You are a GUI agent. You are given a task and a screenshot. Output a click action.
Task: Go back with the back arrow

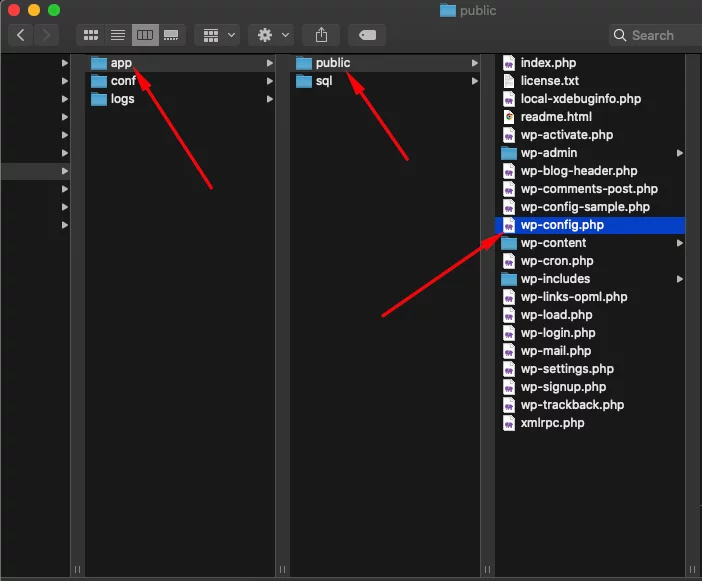coord(21,35)
